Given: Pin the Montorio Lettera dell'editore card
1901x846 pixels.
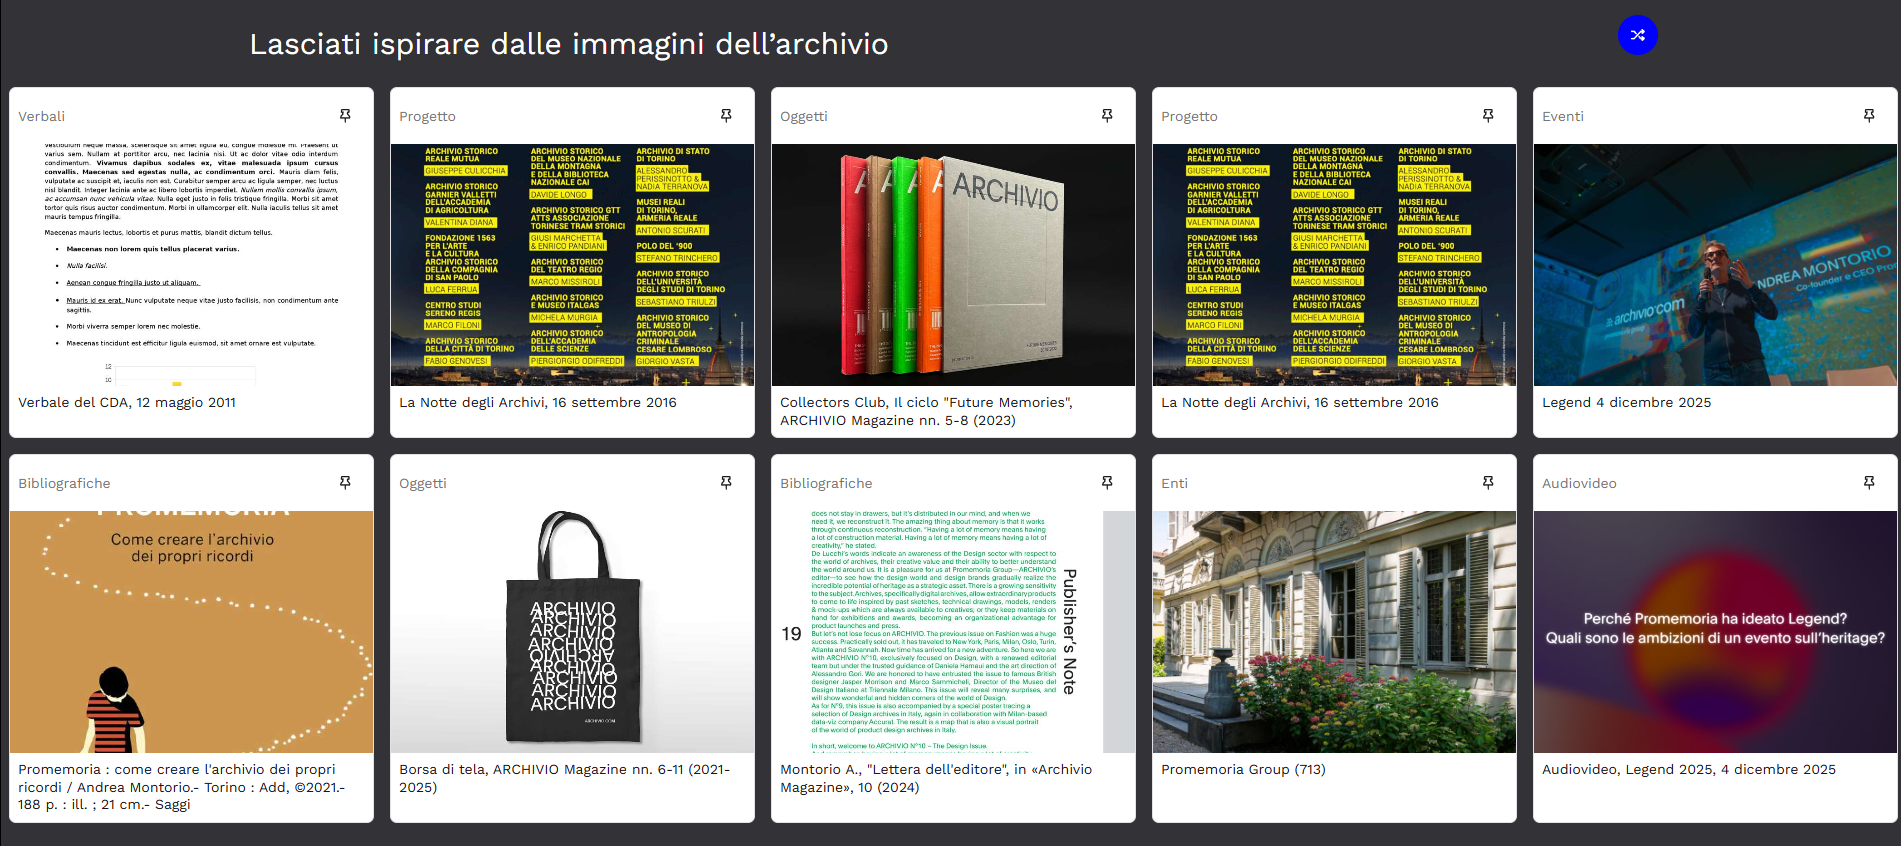Looking at the screenshot, I should (1107, 483).
